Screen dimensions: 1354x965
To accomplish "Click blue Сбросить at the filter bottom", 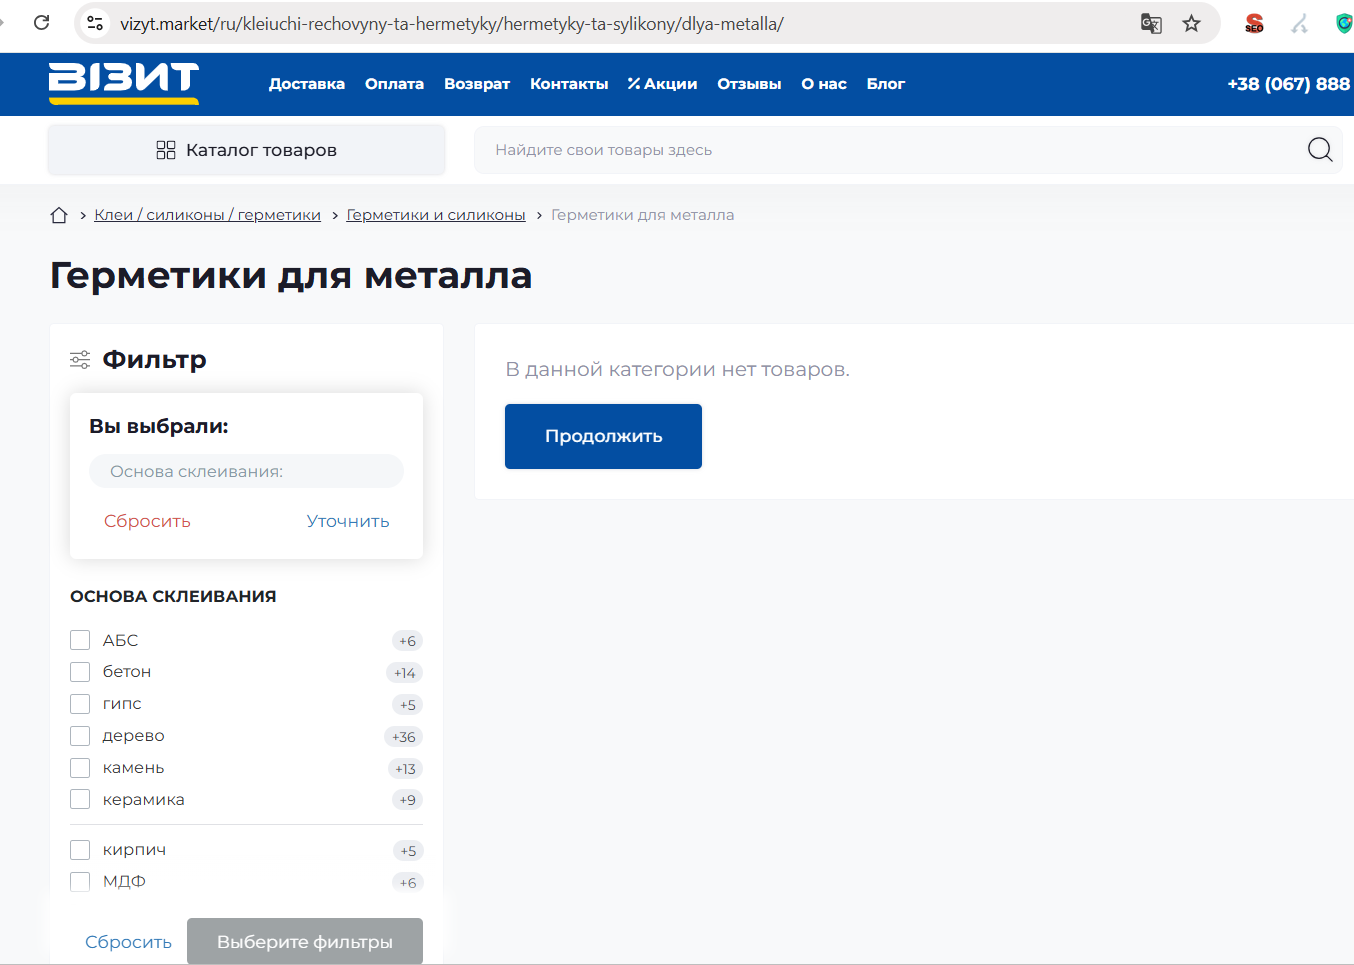I will coord(128,942).
